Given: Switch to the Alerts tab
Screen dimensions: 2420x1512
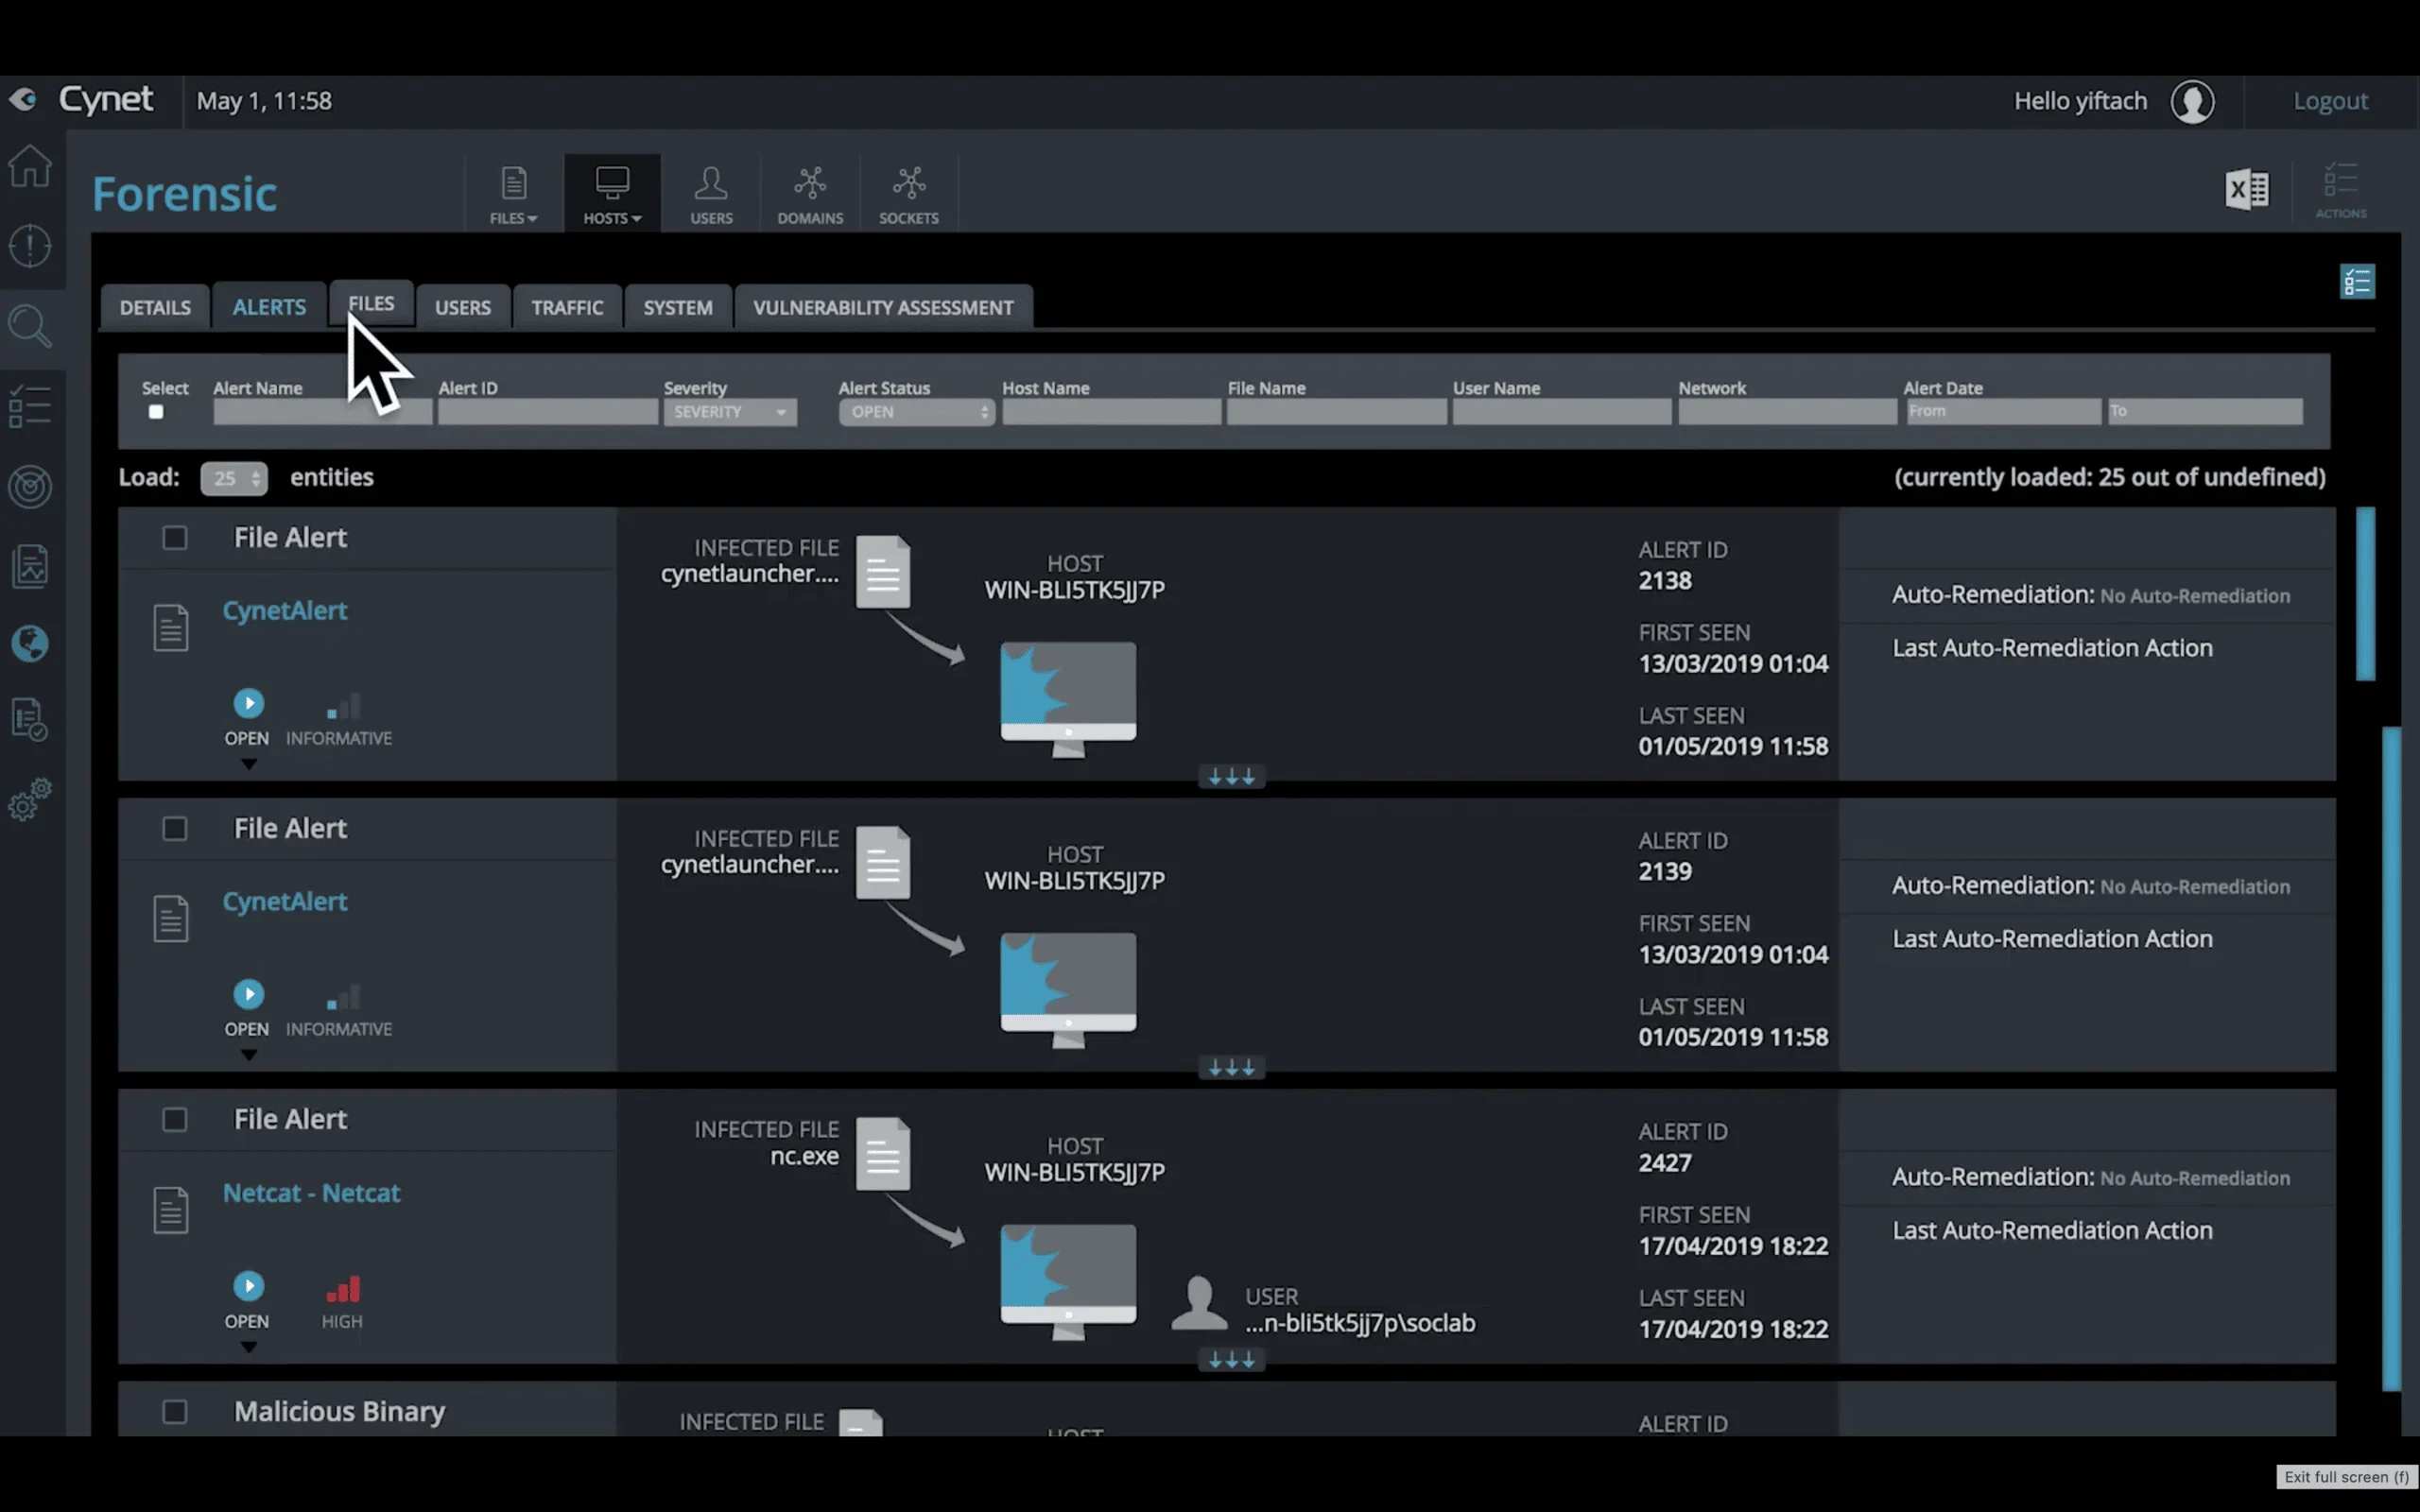Looking at the screenshot, I should point(269,307).
